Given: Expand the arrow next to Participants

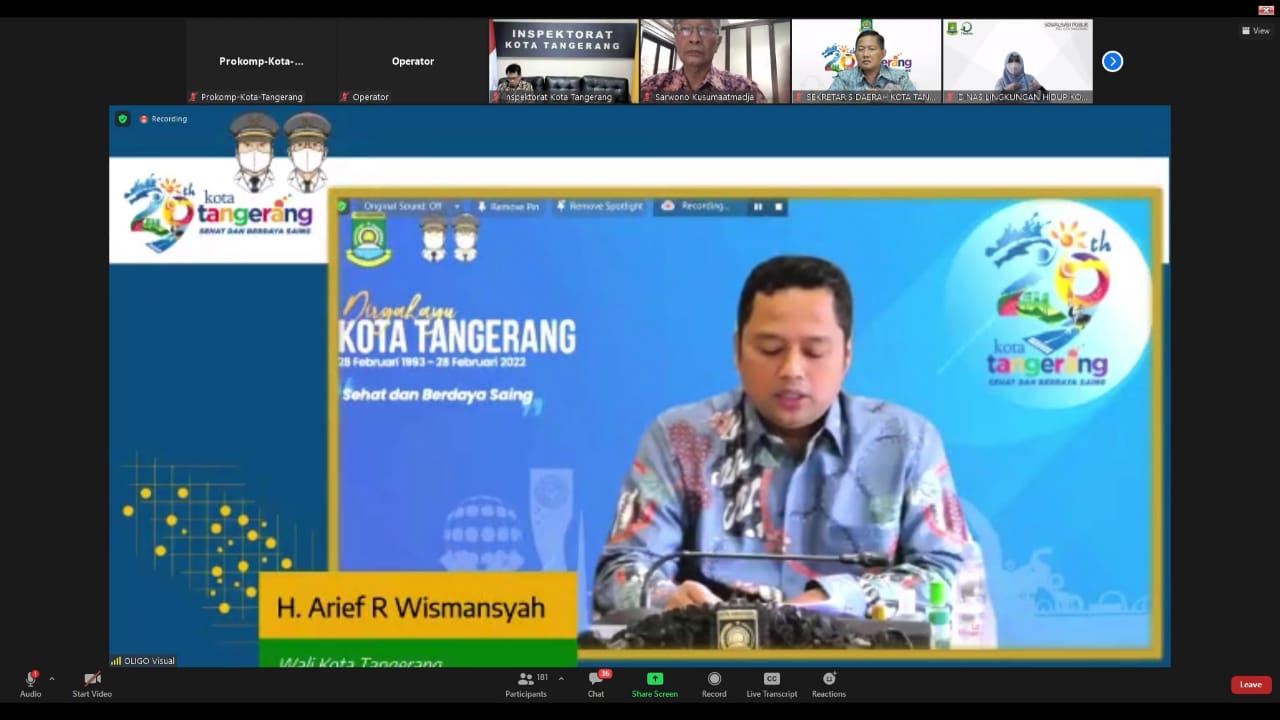Looking at the screenshot, I should tap(561, 678).
